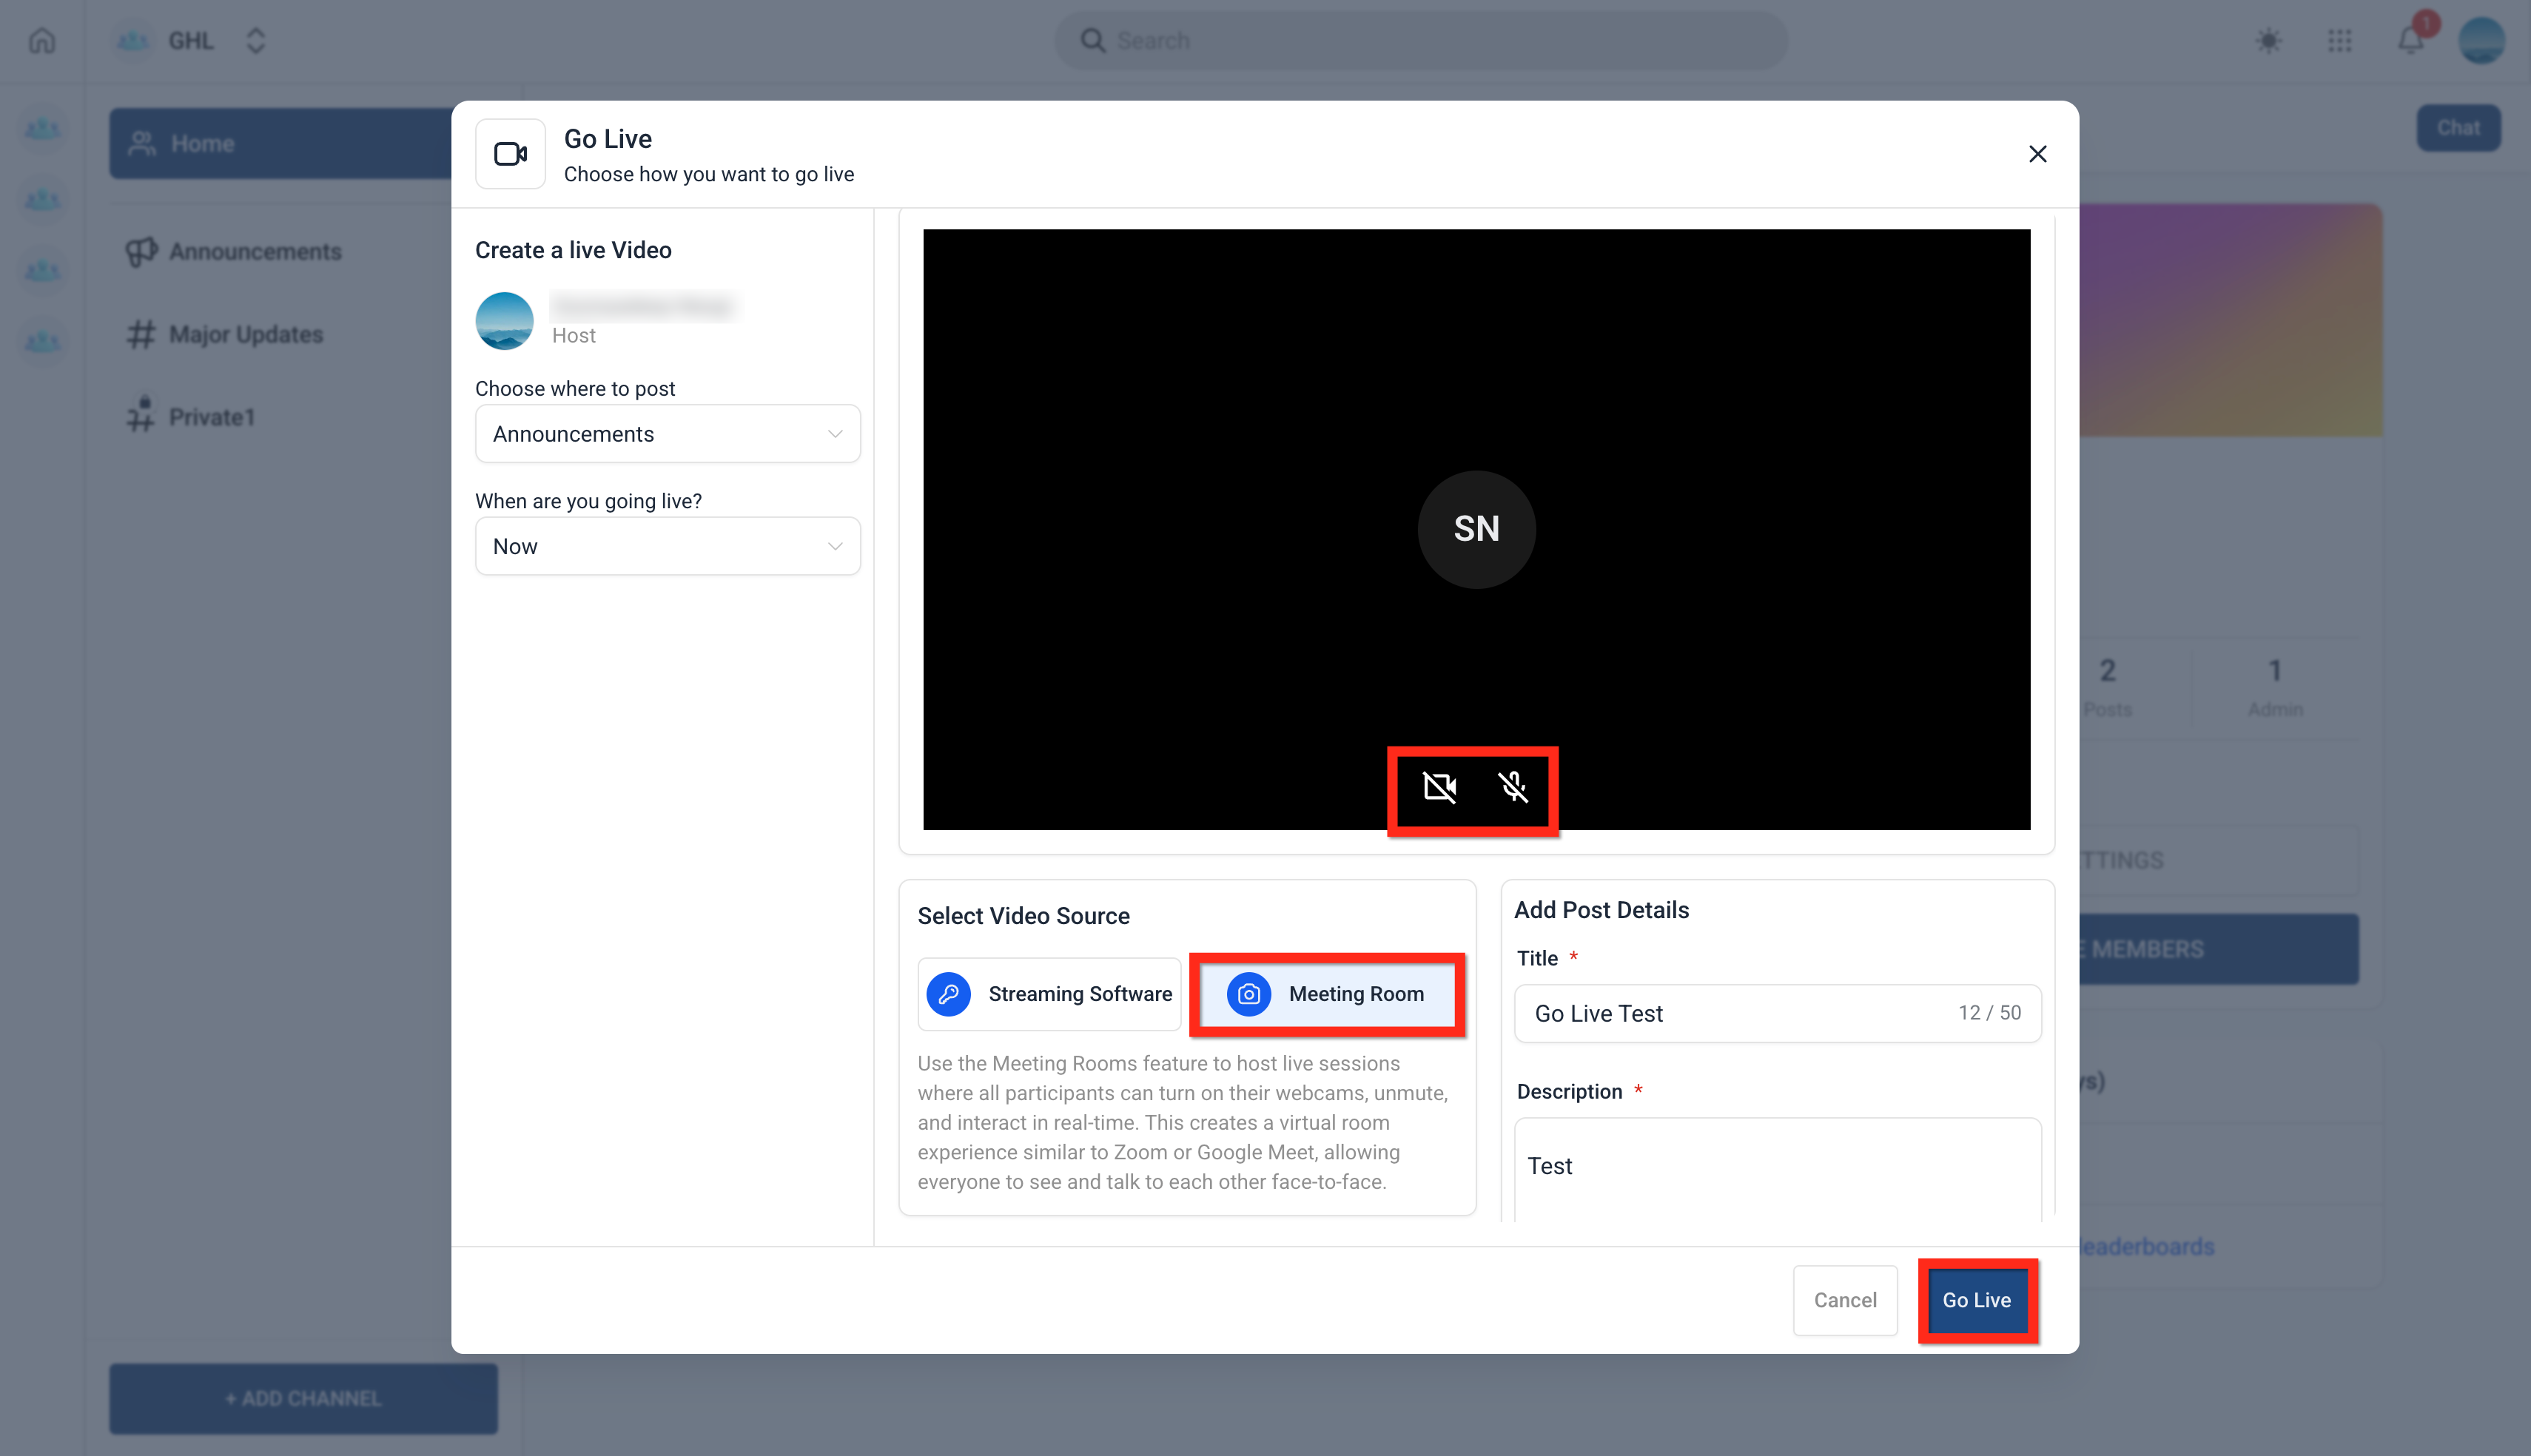The width and height of the screenshot is (2531, 1456).
Task: Open the Choose where to post dropdown
Action: (x=666, y=433)
